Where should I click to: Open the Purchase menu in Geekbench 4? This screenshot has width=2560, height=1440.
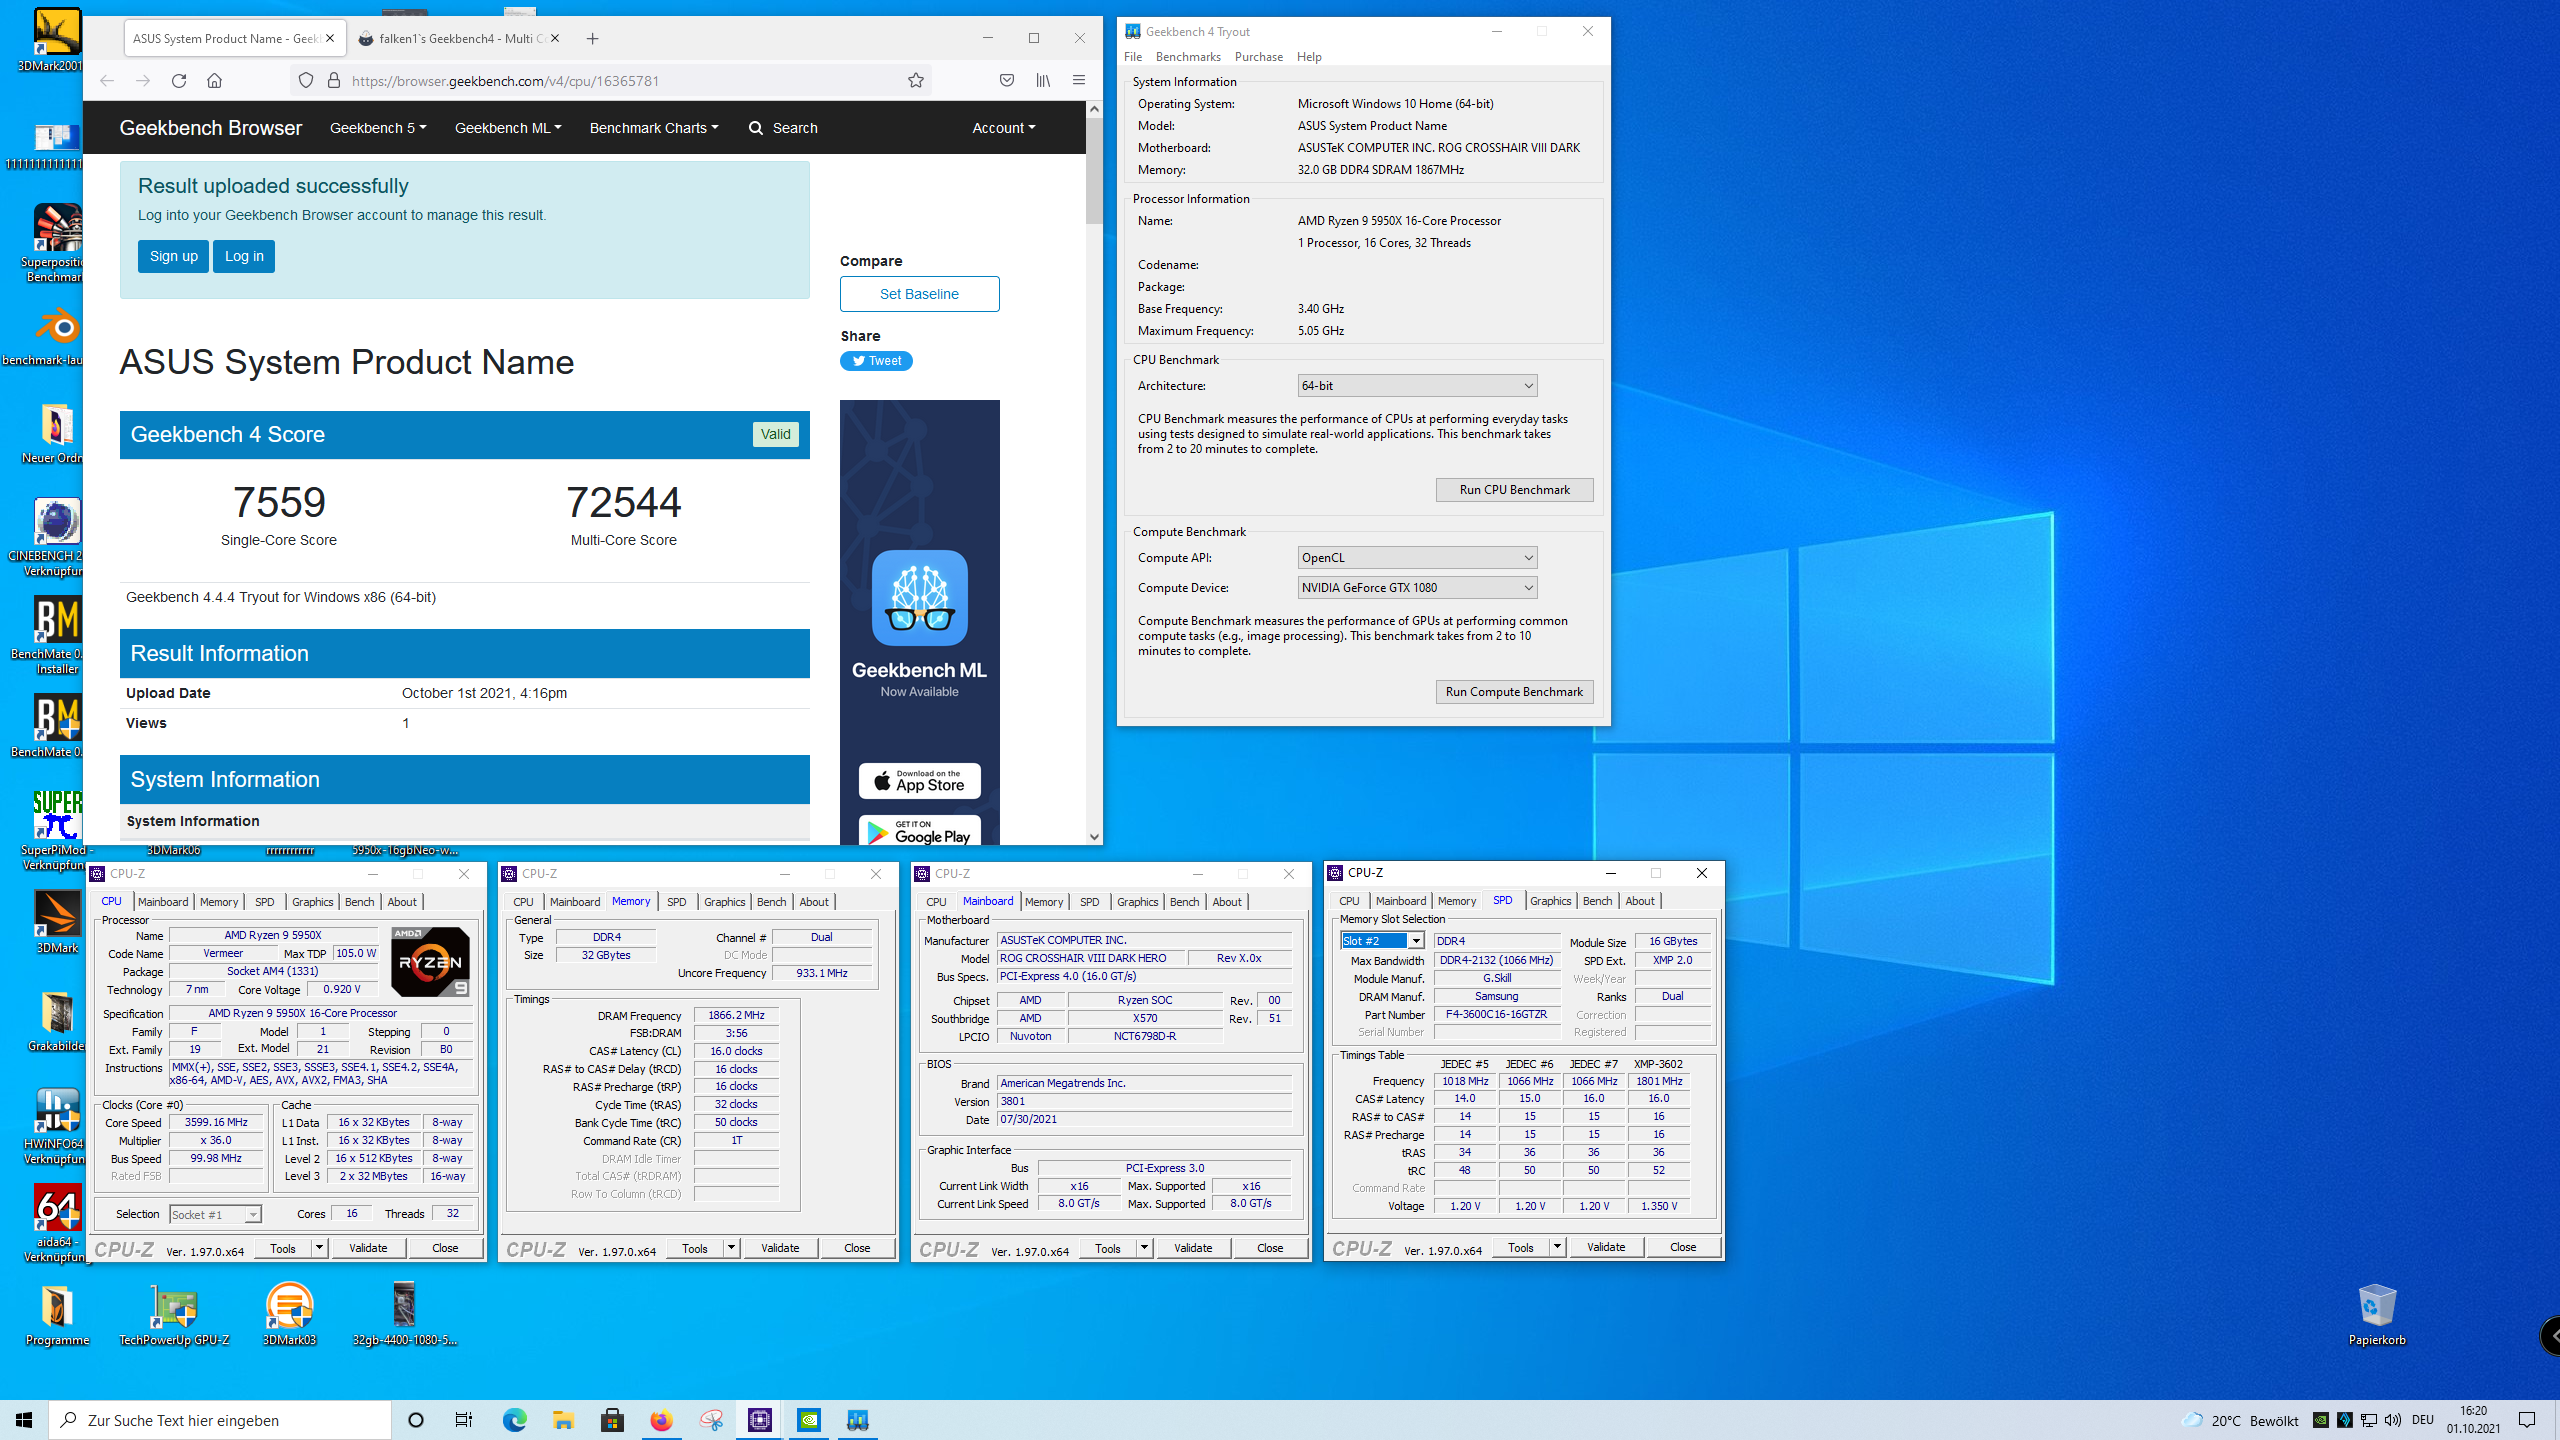1258,57
